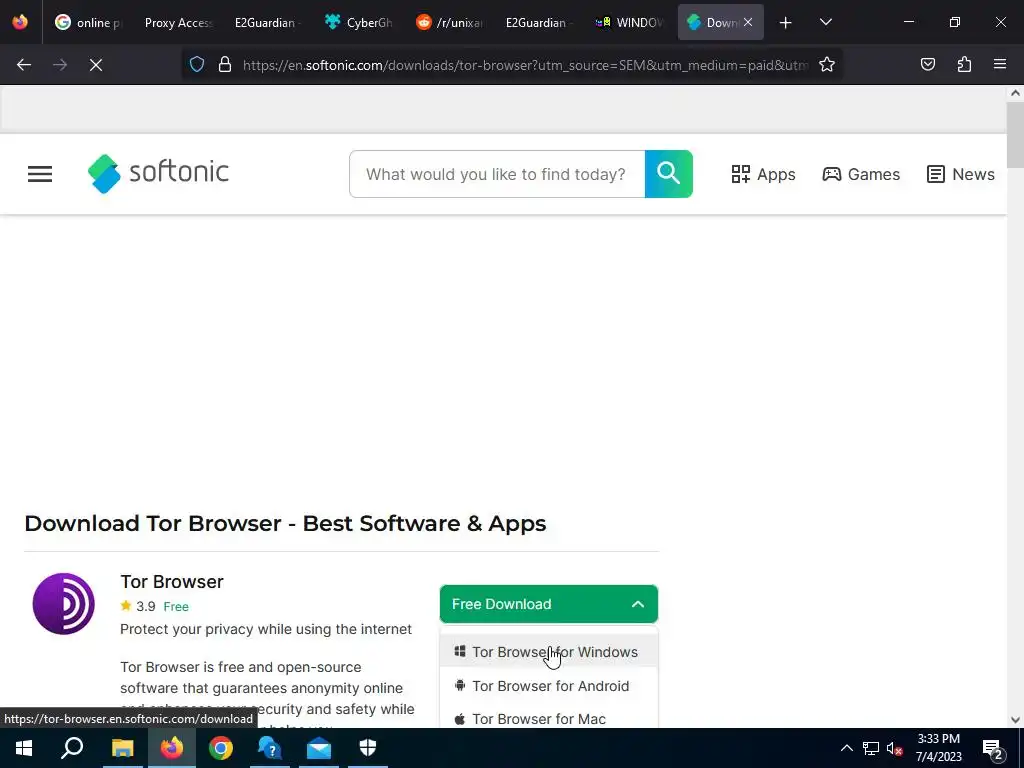Click the 3.9 star rating
This screenshot has height=768, width=1024.
click(x=138, y=606)
